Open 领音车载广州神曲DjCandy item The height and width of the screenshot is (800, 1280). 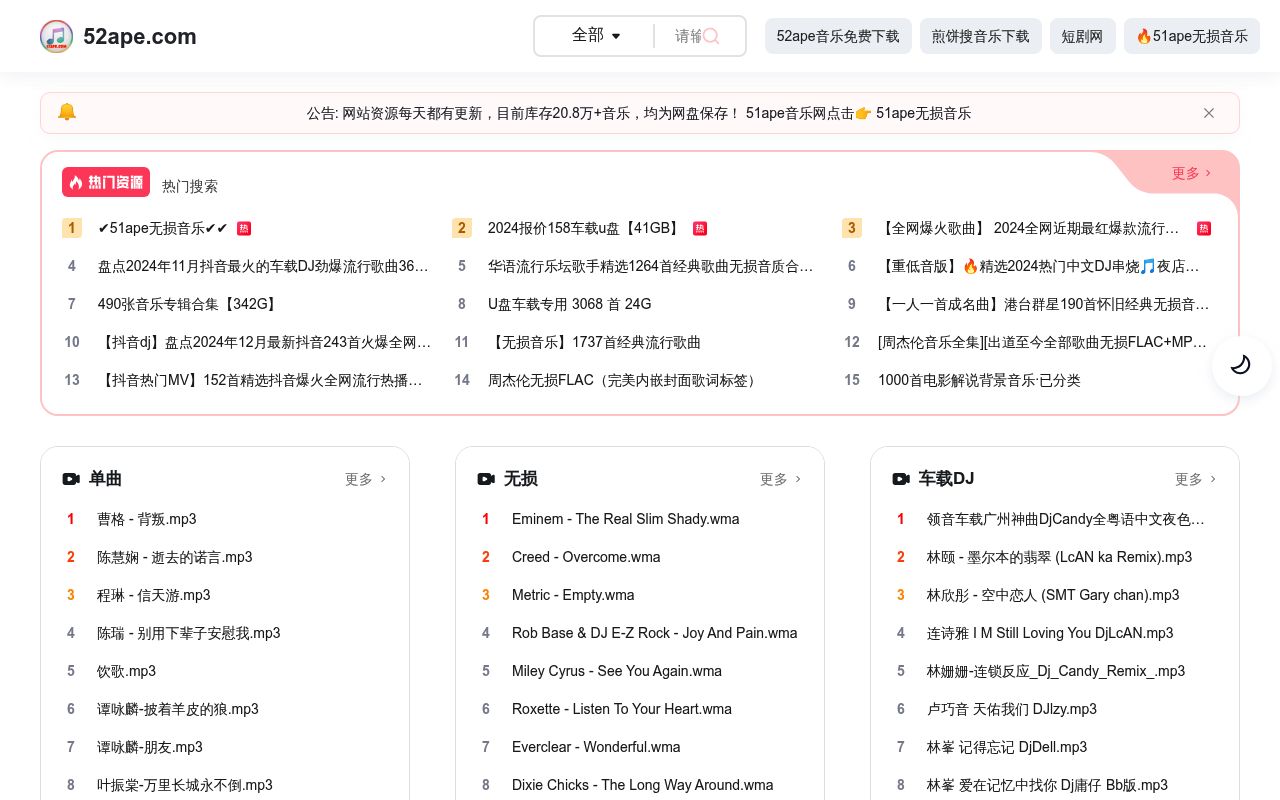[x=1066, y=519]
